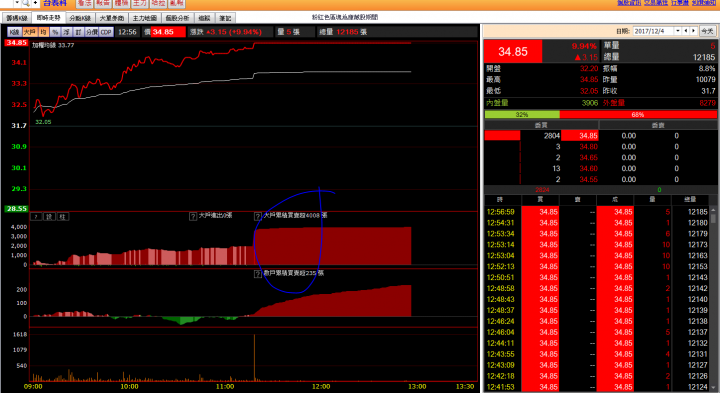Toggle the 浮 button in chart toolbar
Image resolution: width=720 pixels, height=393 pixels.
67,32
